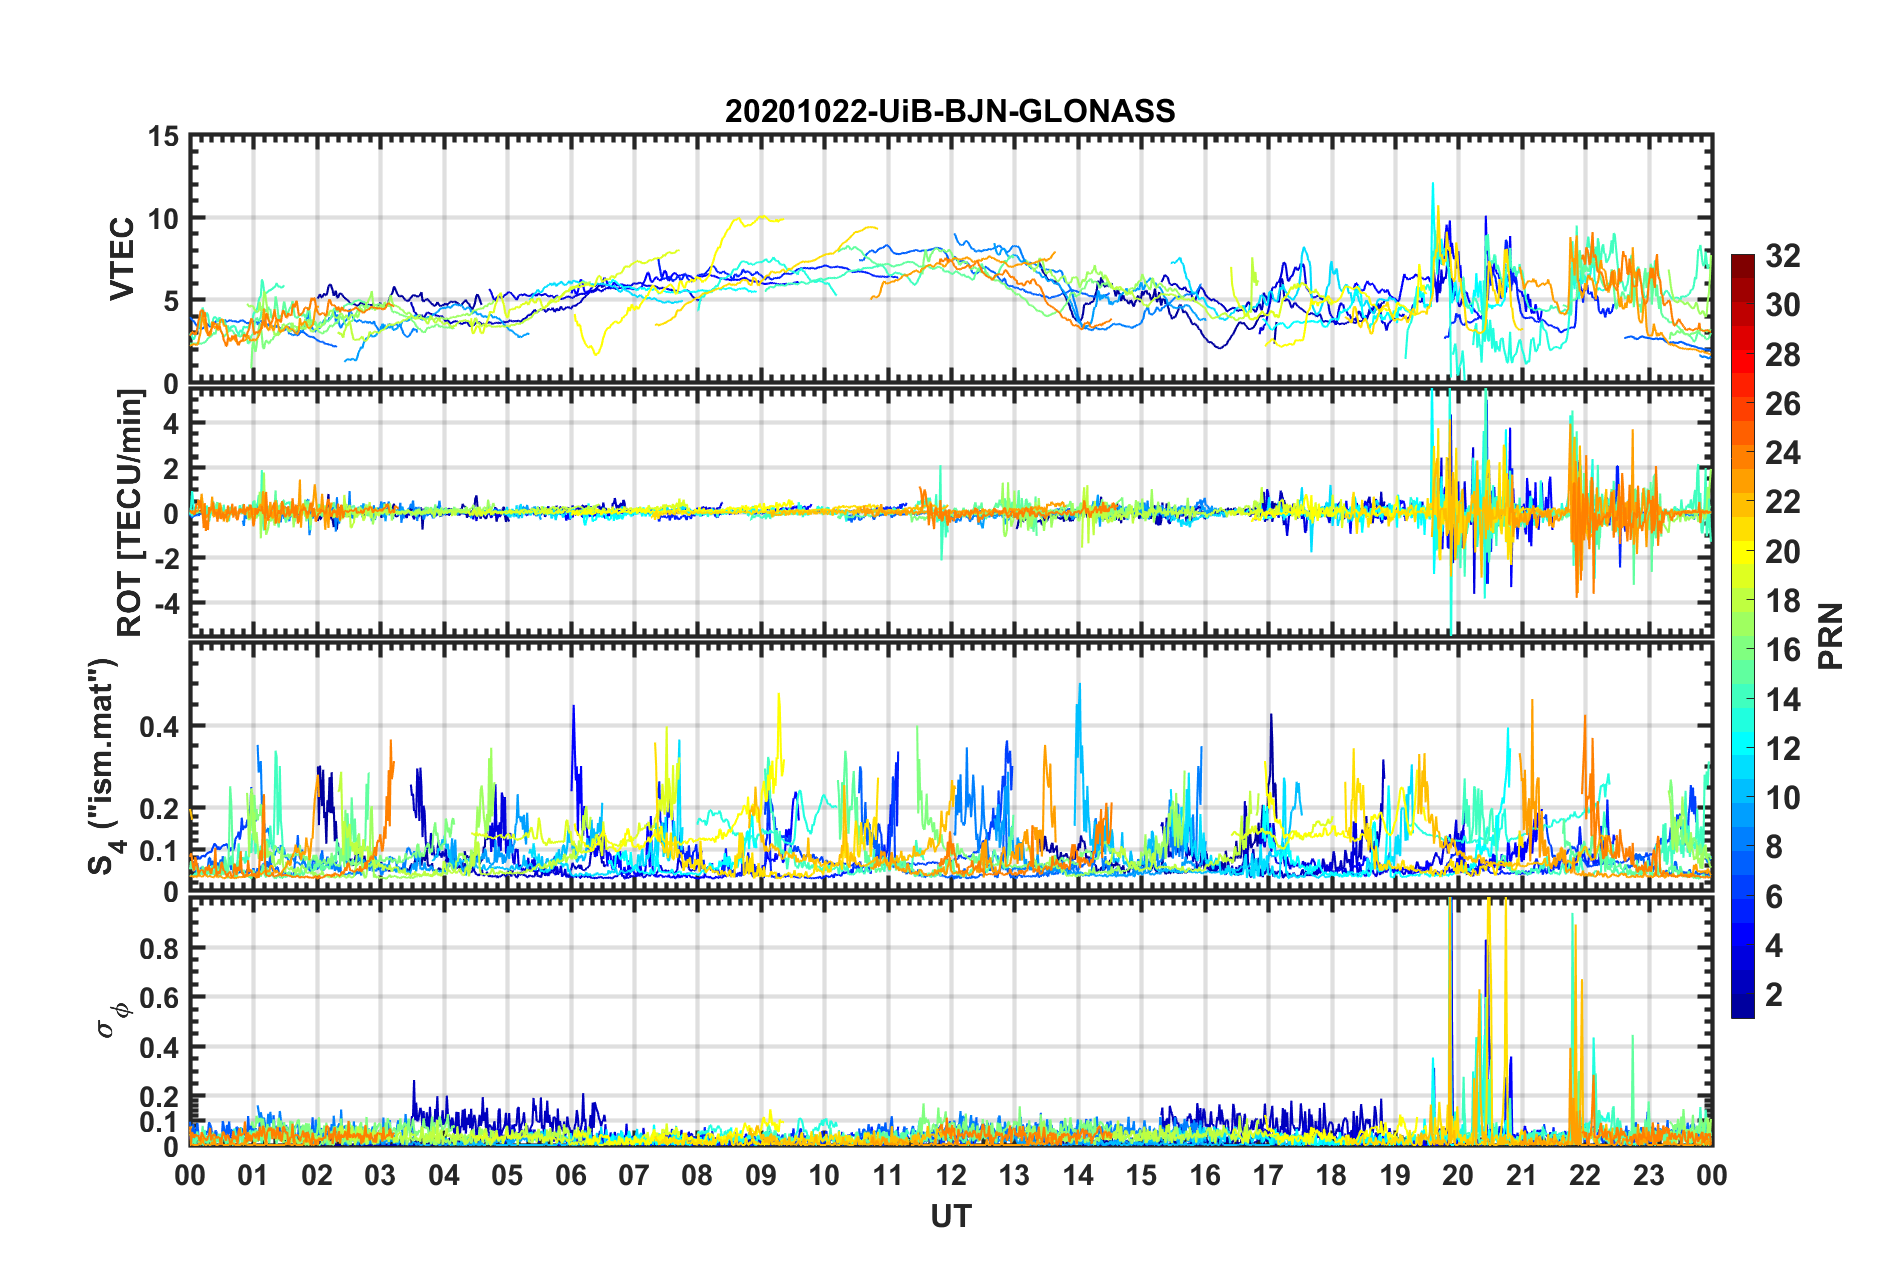Click the colorbar tick label 8

pyautogui.click(x=1774, y=847)
